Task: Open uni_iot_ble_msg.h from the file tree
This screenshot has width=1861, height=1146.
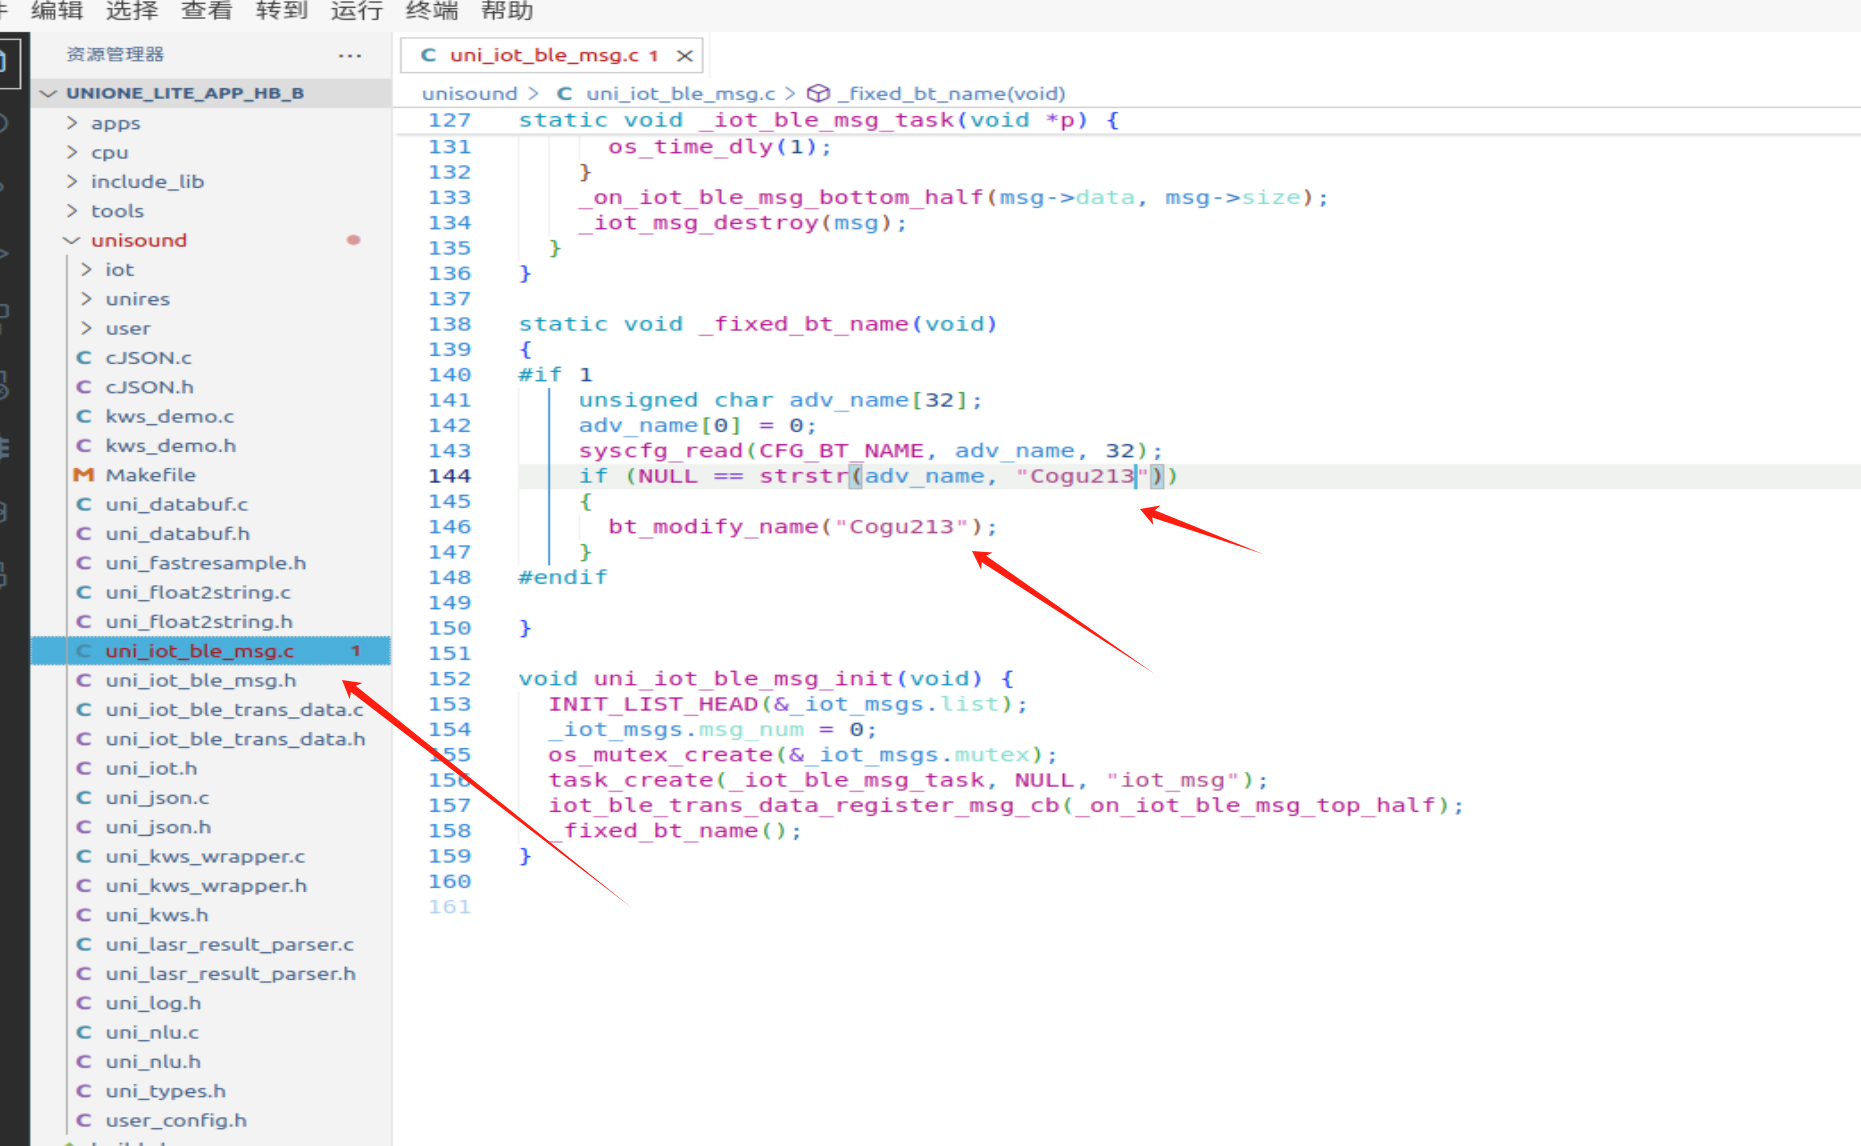Action: 201,680
